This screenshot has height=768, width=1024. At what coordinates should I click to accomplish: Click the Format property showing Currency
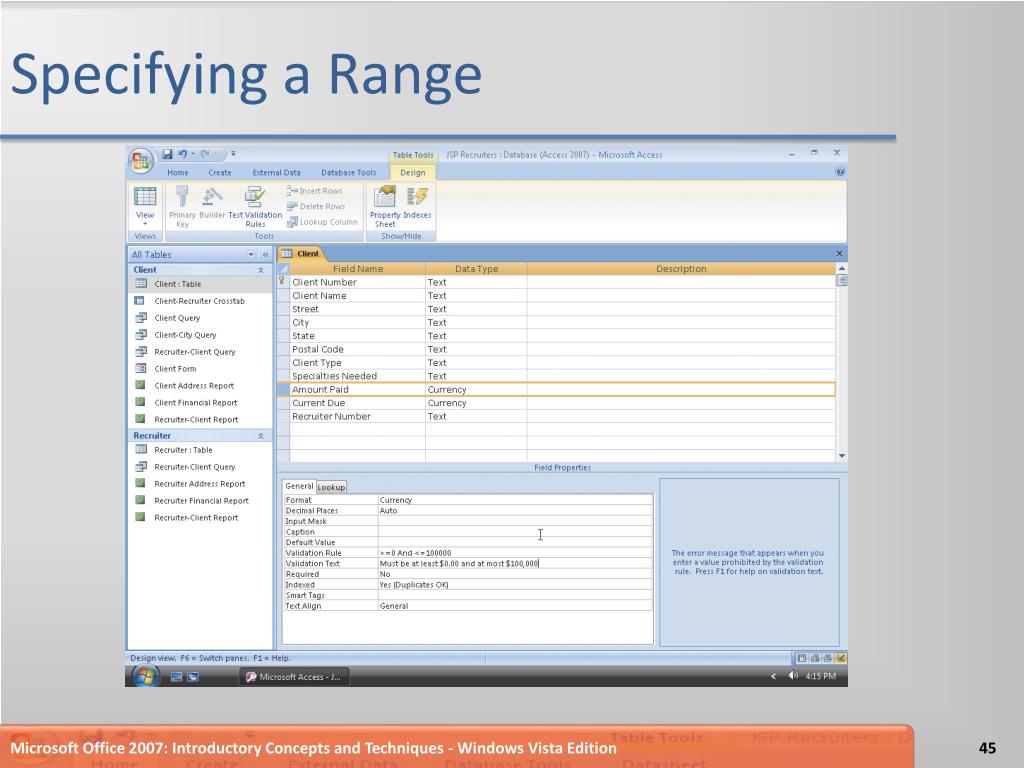tap(515, 500)
